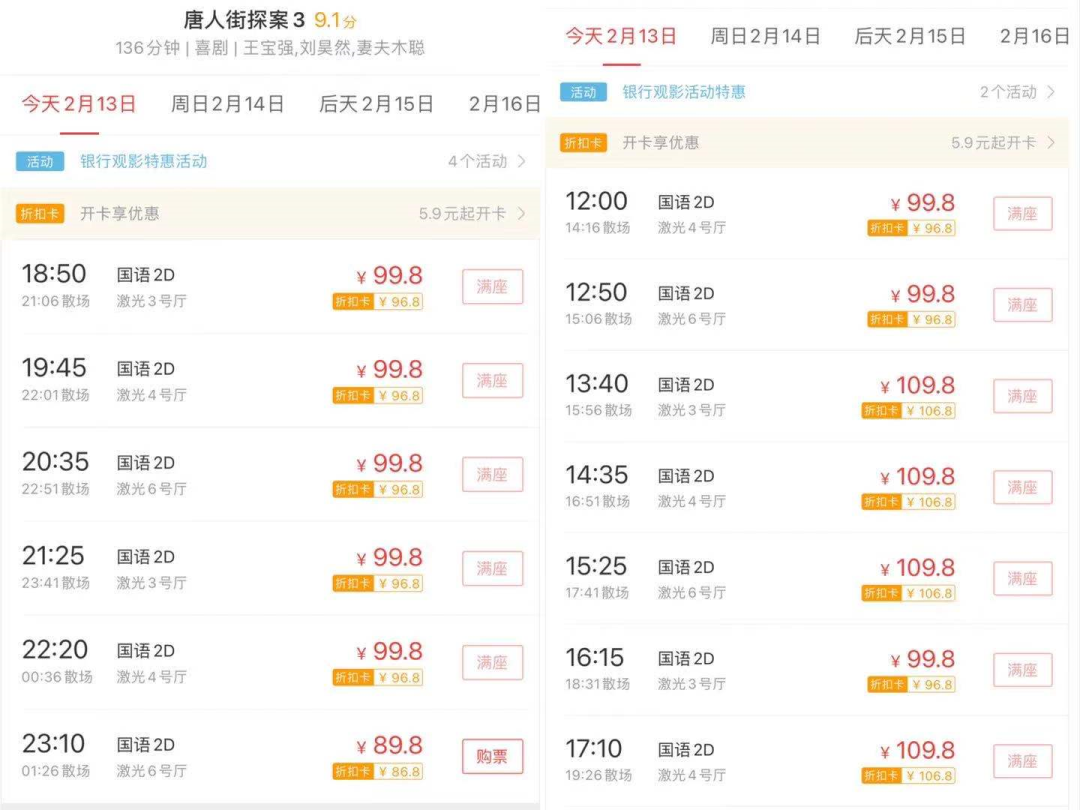Image resolution: width=1080 pixels, height=810 pixels.
Task: Open 银行观影特惠活动 link
Action: point(143,162)
